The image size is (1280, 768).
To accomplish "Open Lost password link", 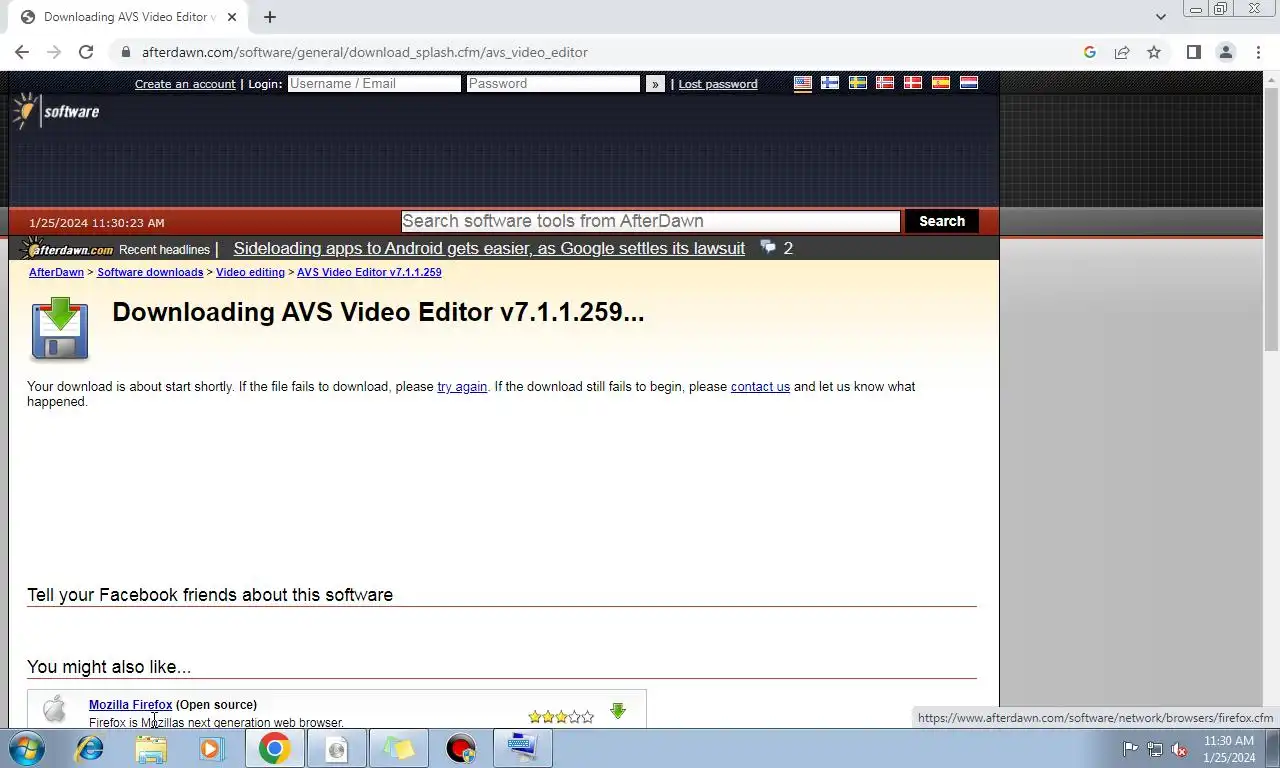I will 718,84.
